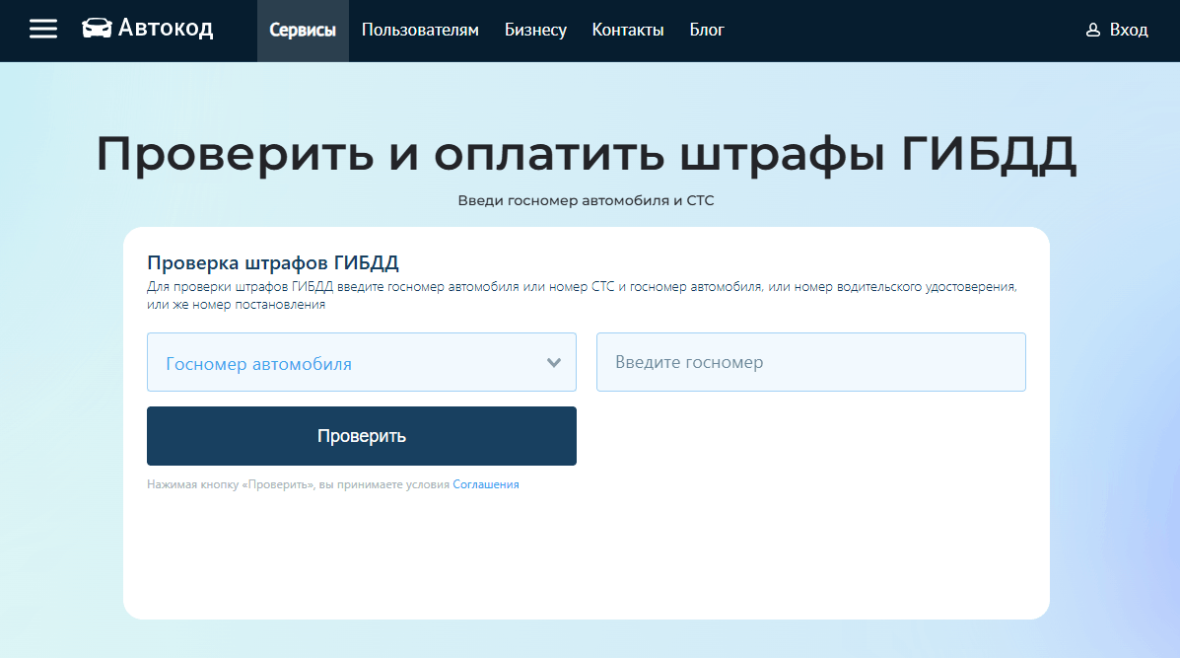Open the hamburger menu
Viewport: 1180px width, 658px height.
(x=43, y=29)
